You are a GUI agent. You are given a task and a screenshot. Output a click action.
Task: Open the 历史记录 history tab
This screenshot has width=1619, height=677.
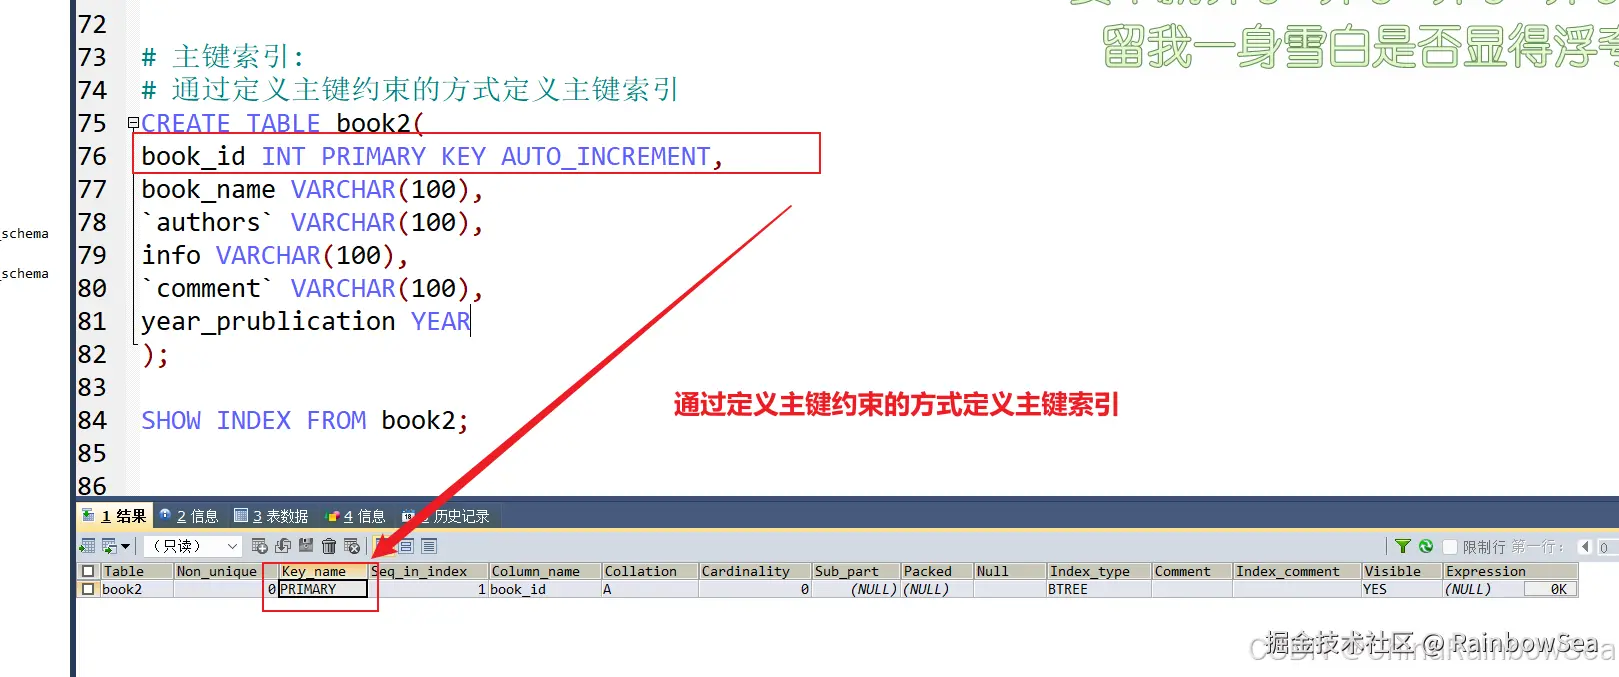tap(447, 516)
